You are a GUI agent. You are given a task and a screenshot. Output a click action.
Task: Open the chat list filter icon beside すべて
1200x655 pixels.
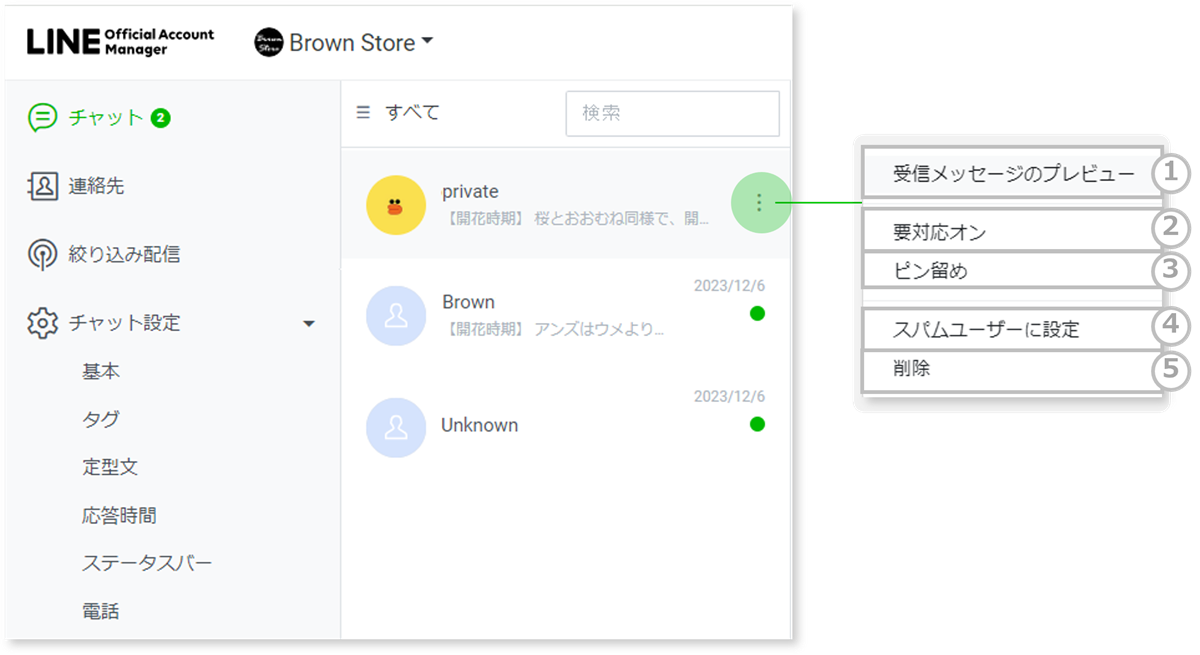pyautogui.click(x=363, y=112)
